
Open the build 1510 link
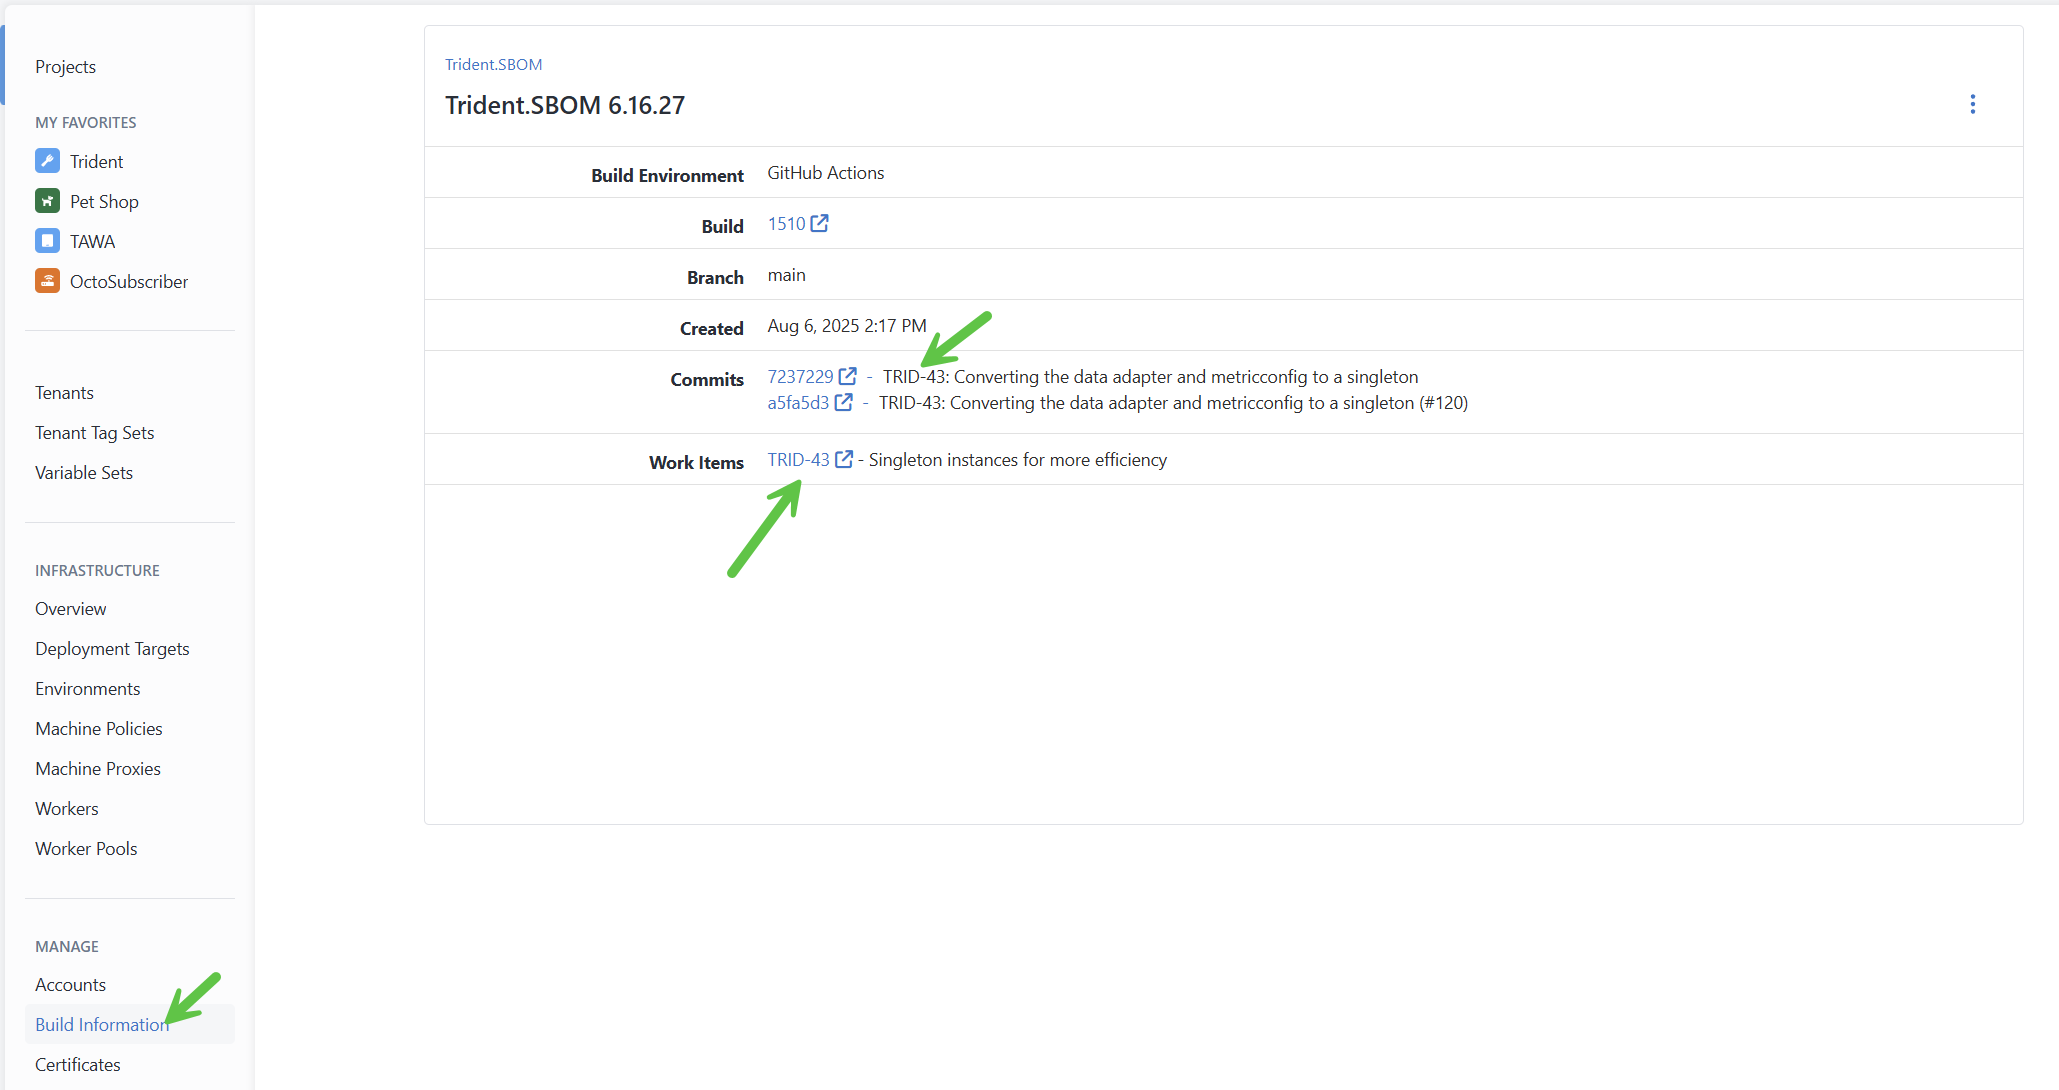(786, 223)
